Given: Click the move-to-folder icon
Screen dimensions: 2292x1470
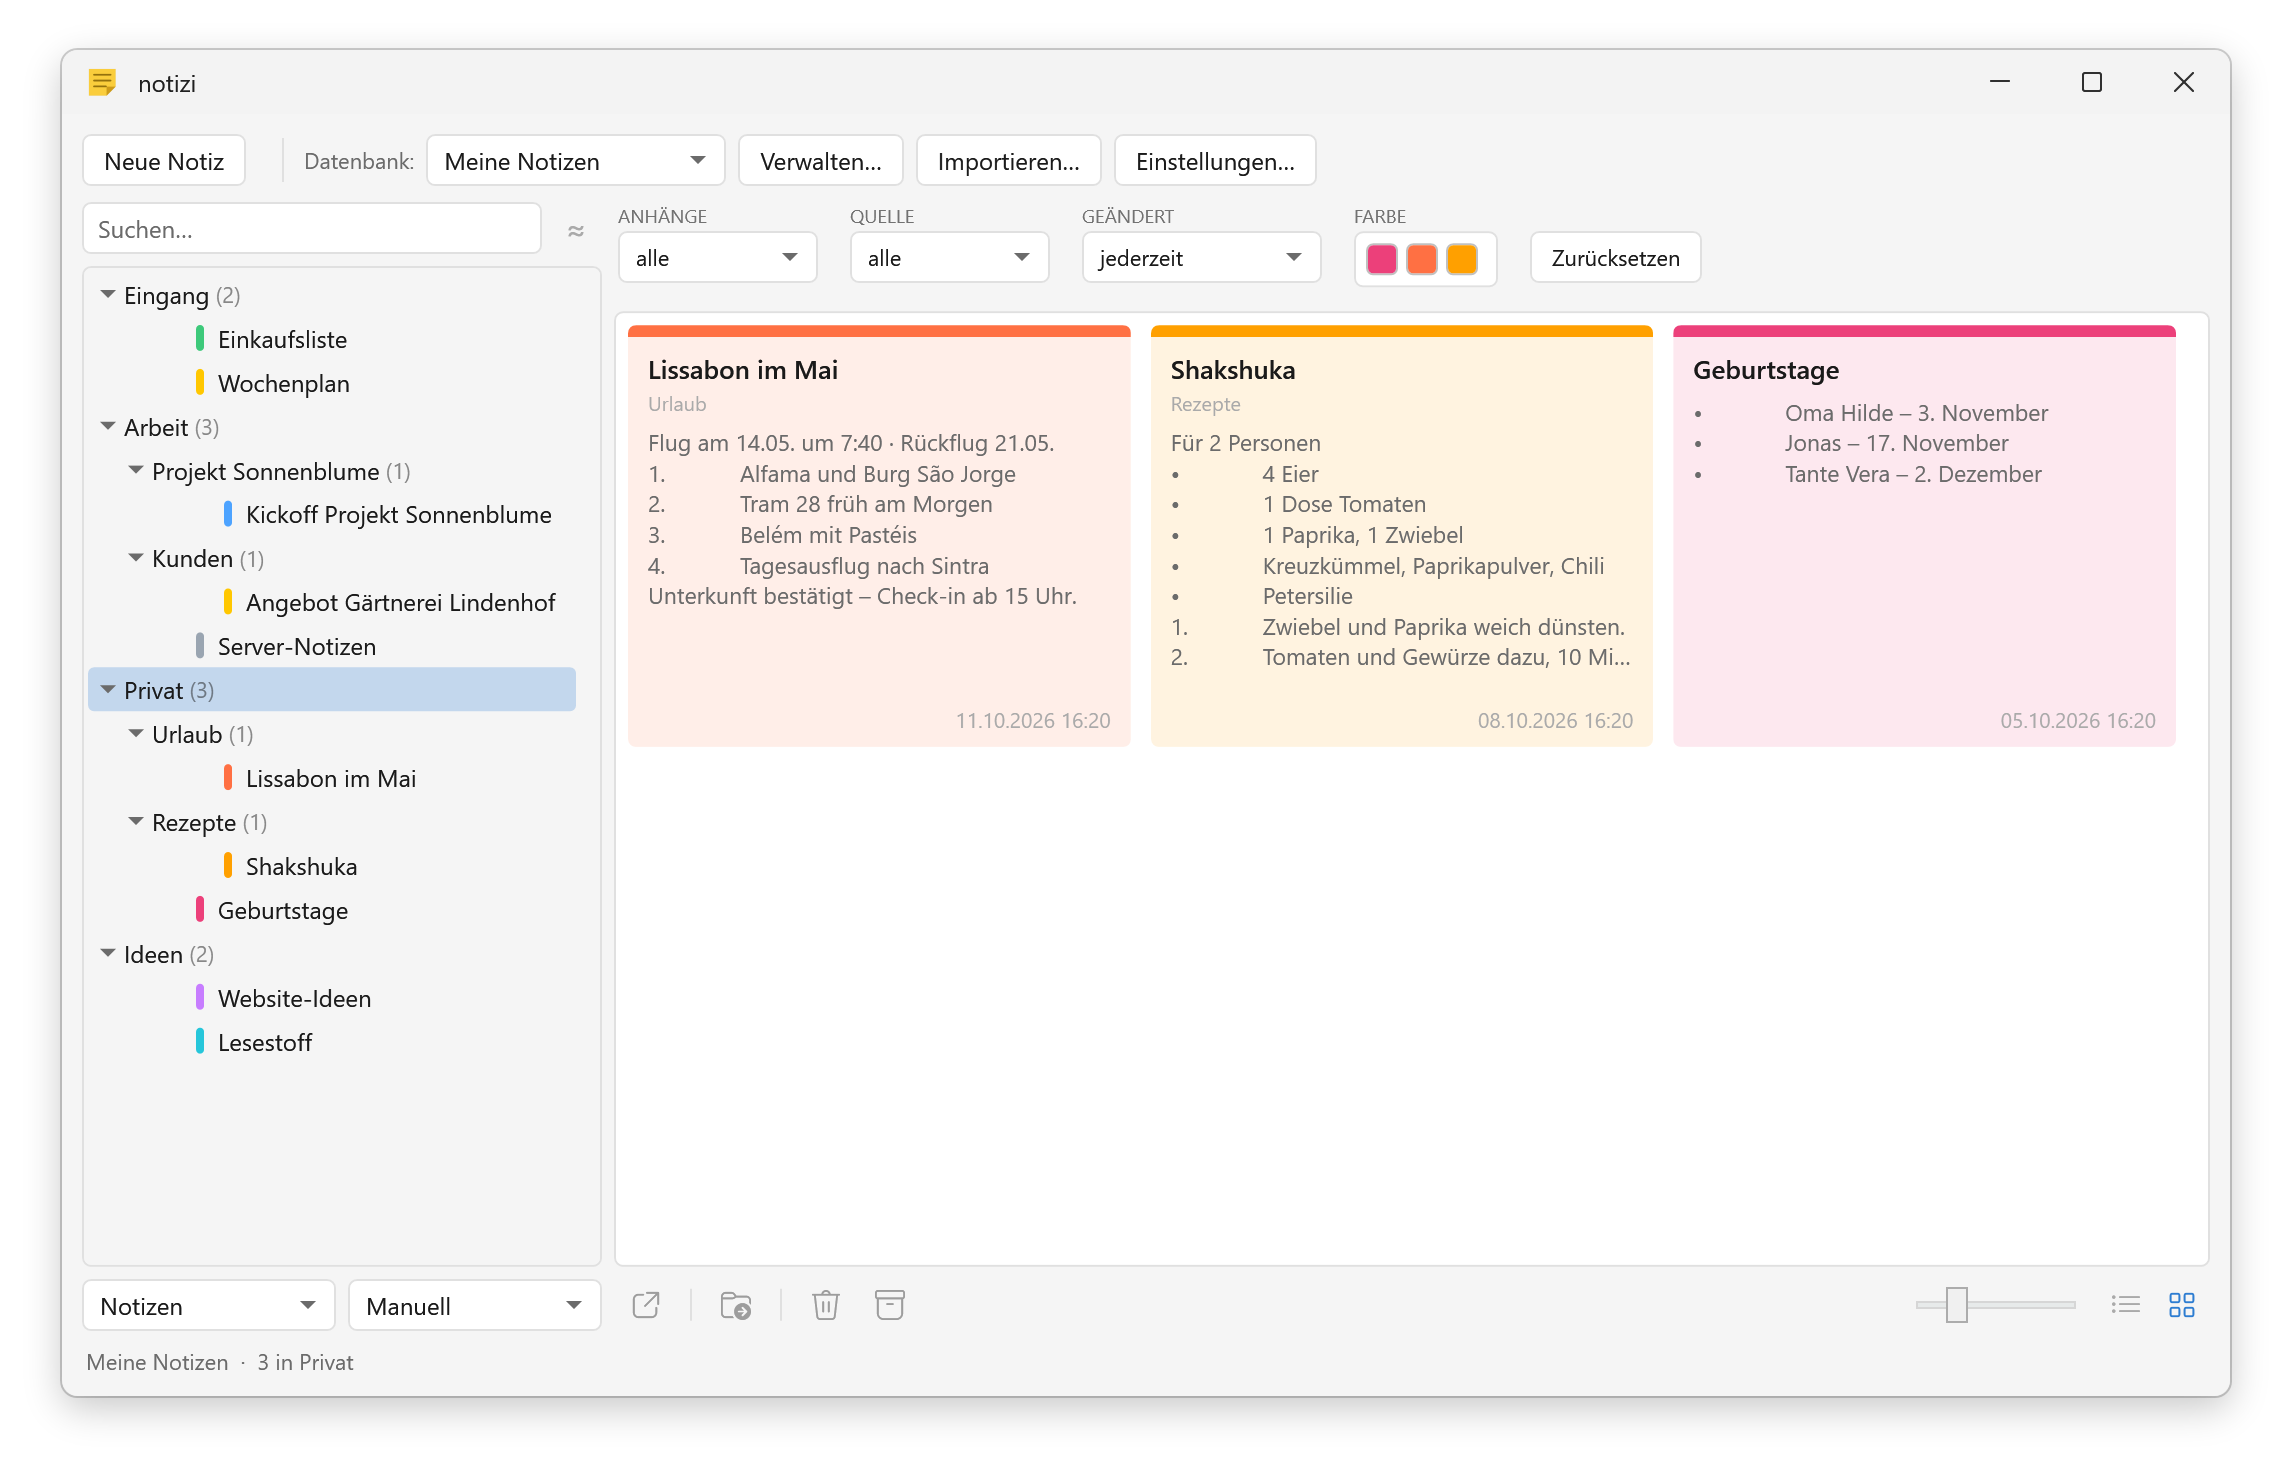Looking at the screenshot, I should tap(736, 1305).
